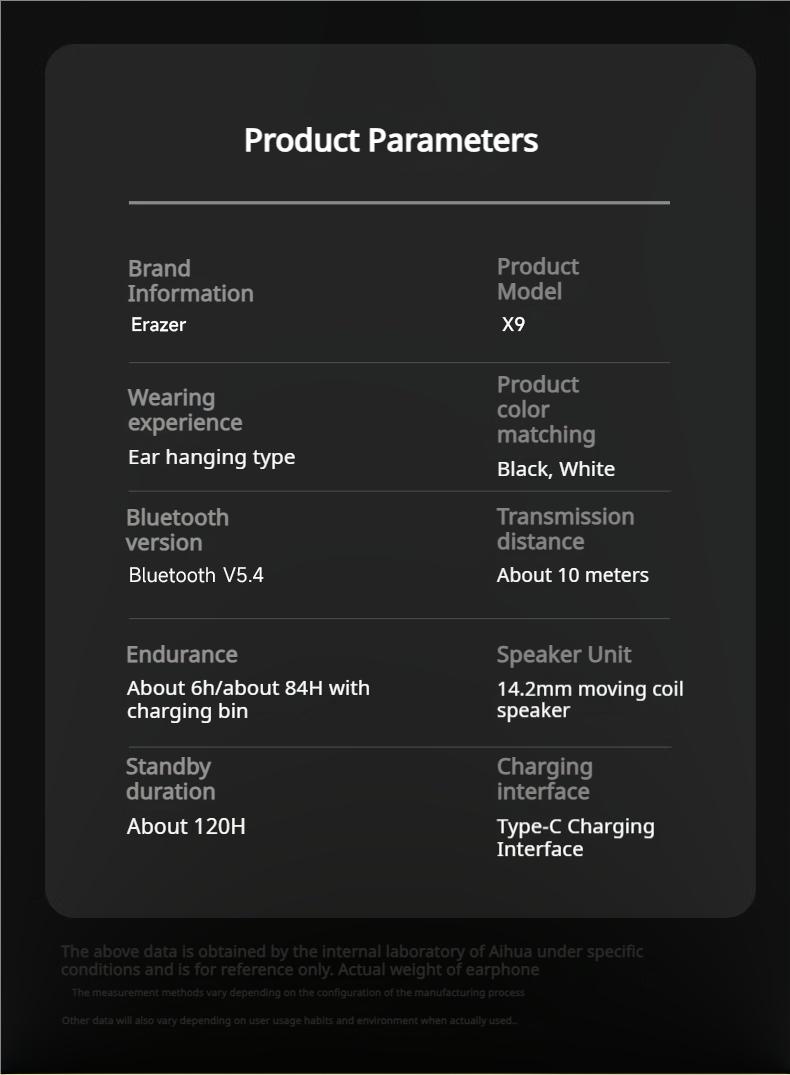Select the Wearing experience label
The height and width of the screenshot is (1075, 790).
(x=185, y=410)
